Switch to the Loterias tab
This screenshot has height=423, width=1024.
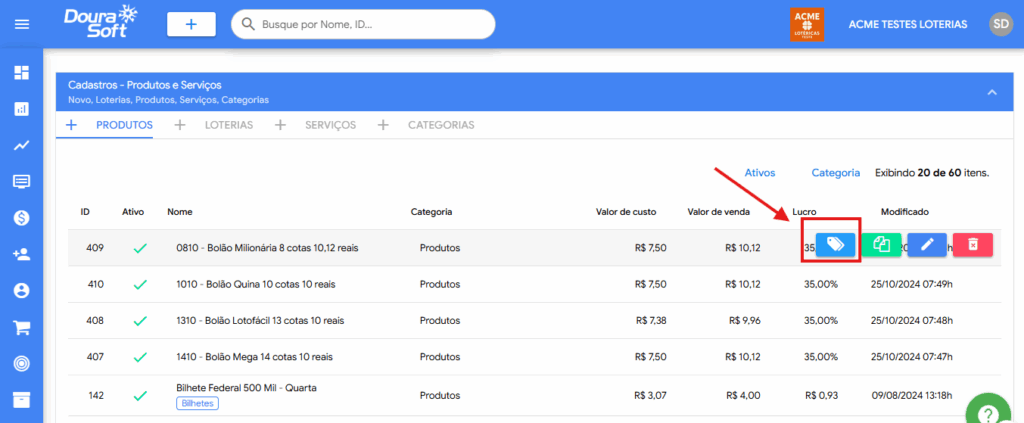click(228, 125)
